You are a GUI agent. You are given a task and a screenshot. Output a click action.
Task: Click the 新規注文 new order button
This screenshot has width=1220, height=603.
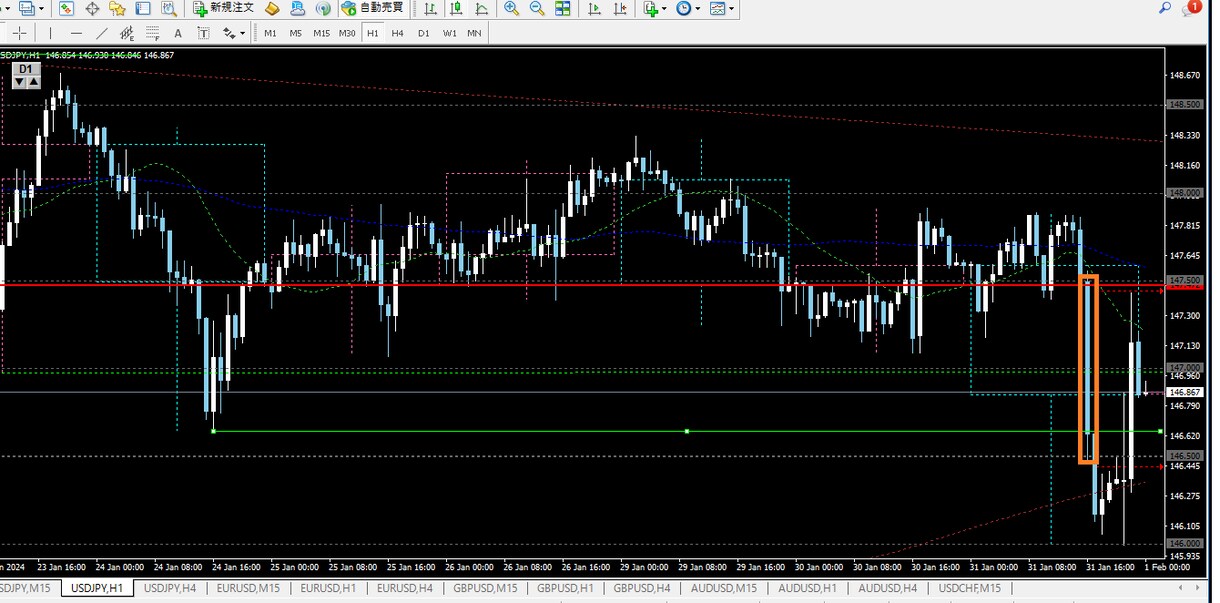pyautogui.click(x=224, y=9)
